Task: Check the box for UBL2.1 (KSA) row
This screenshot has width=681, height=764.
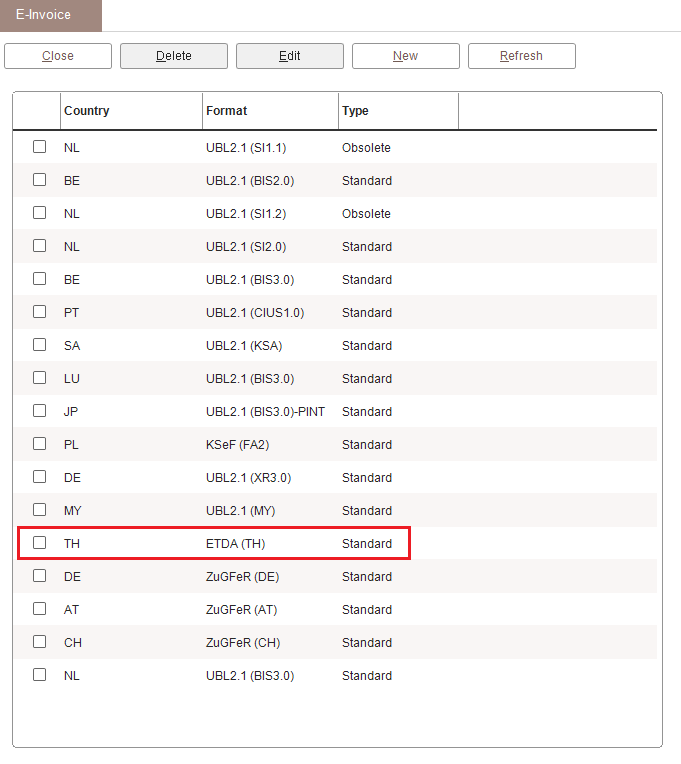Action: pos(40,345)
